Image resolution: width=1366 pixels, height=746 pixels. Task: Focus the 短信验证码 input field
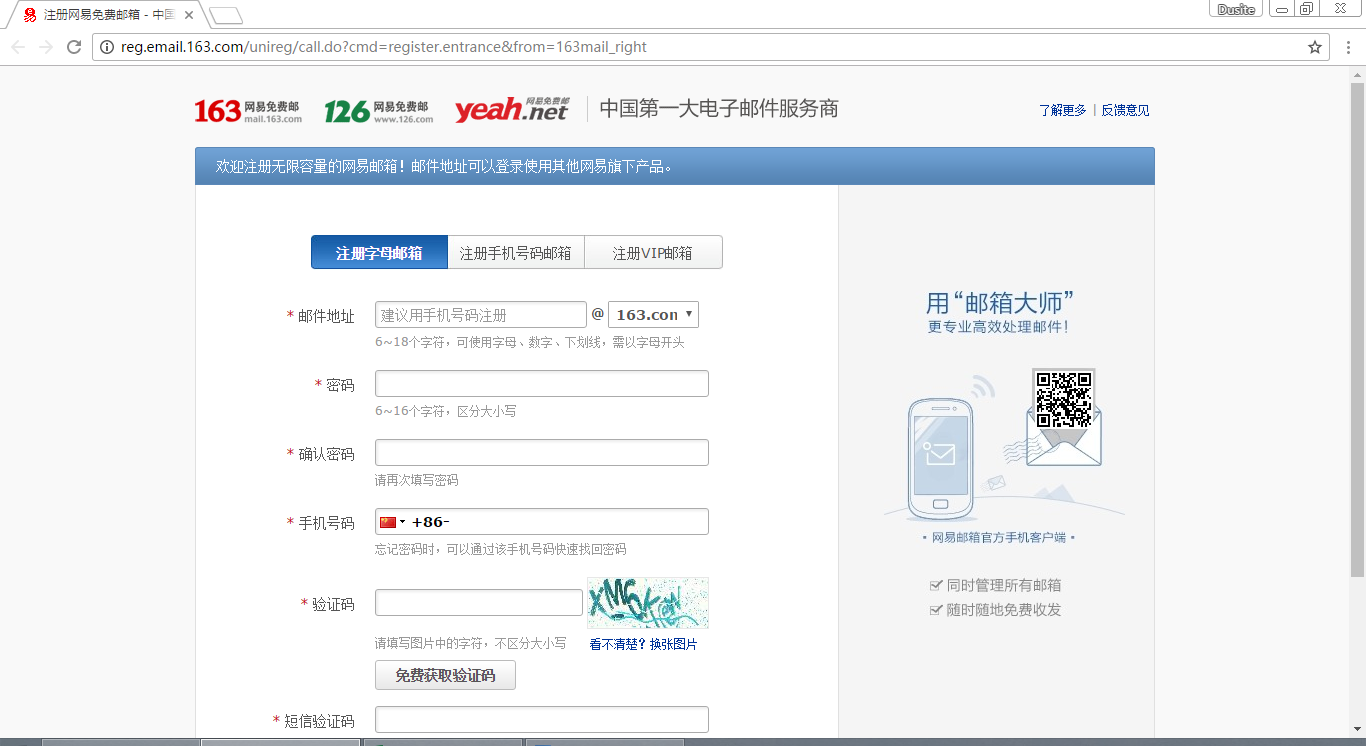pos(542,720)
